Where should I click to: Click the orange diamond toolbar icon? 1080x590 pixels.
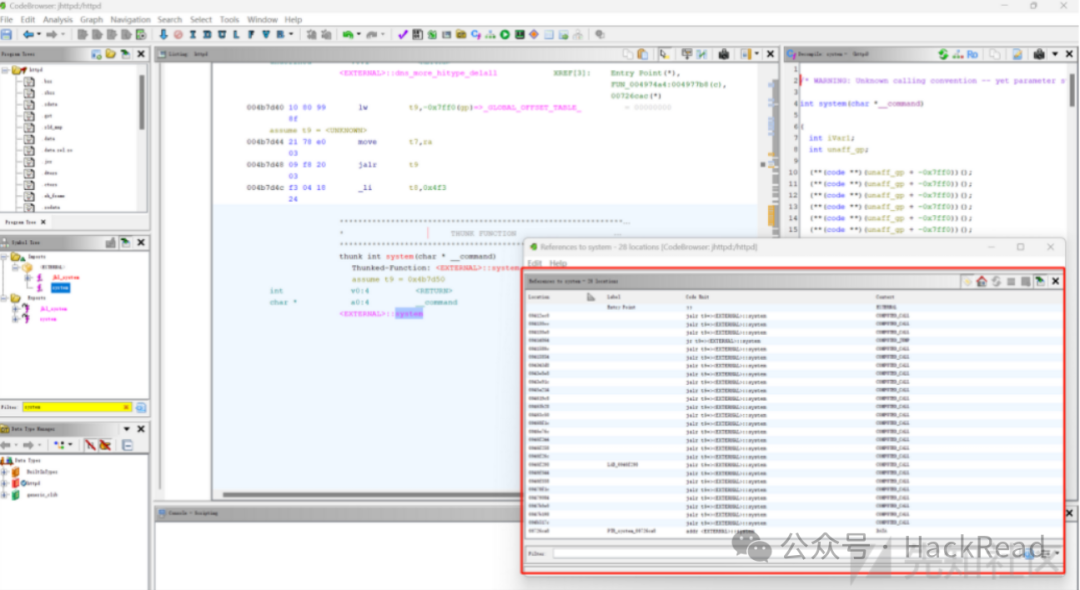point(534,34)
